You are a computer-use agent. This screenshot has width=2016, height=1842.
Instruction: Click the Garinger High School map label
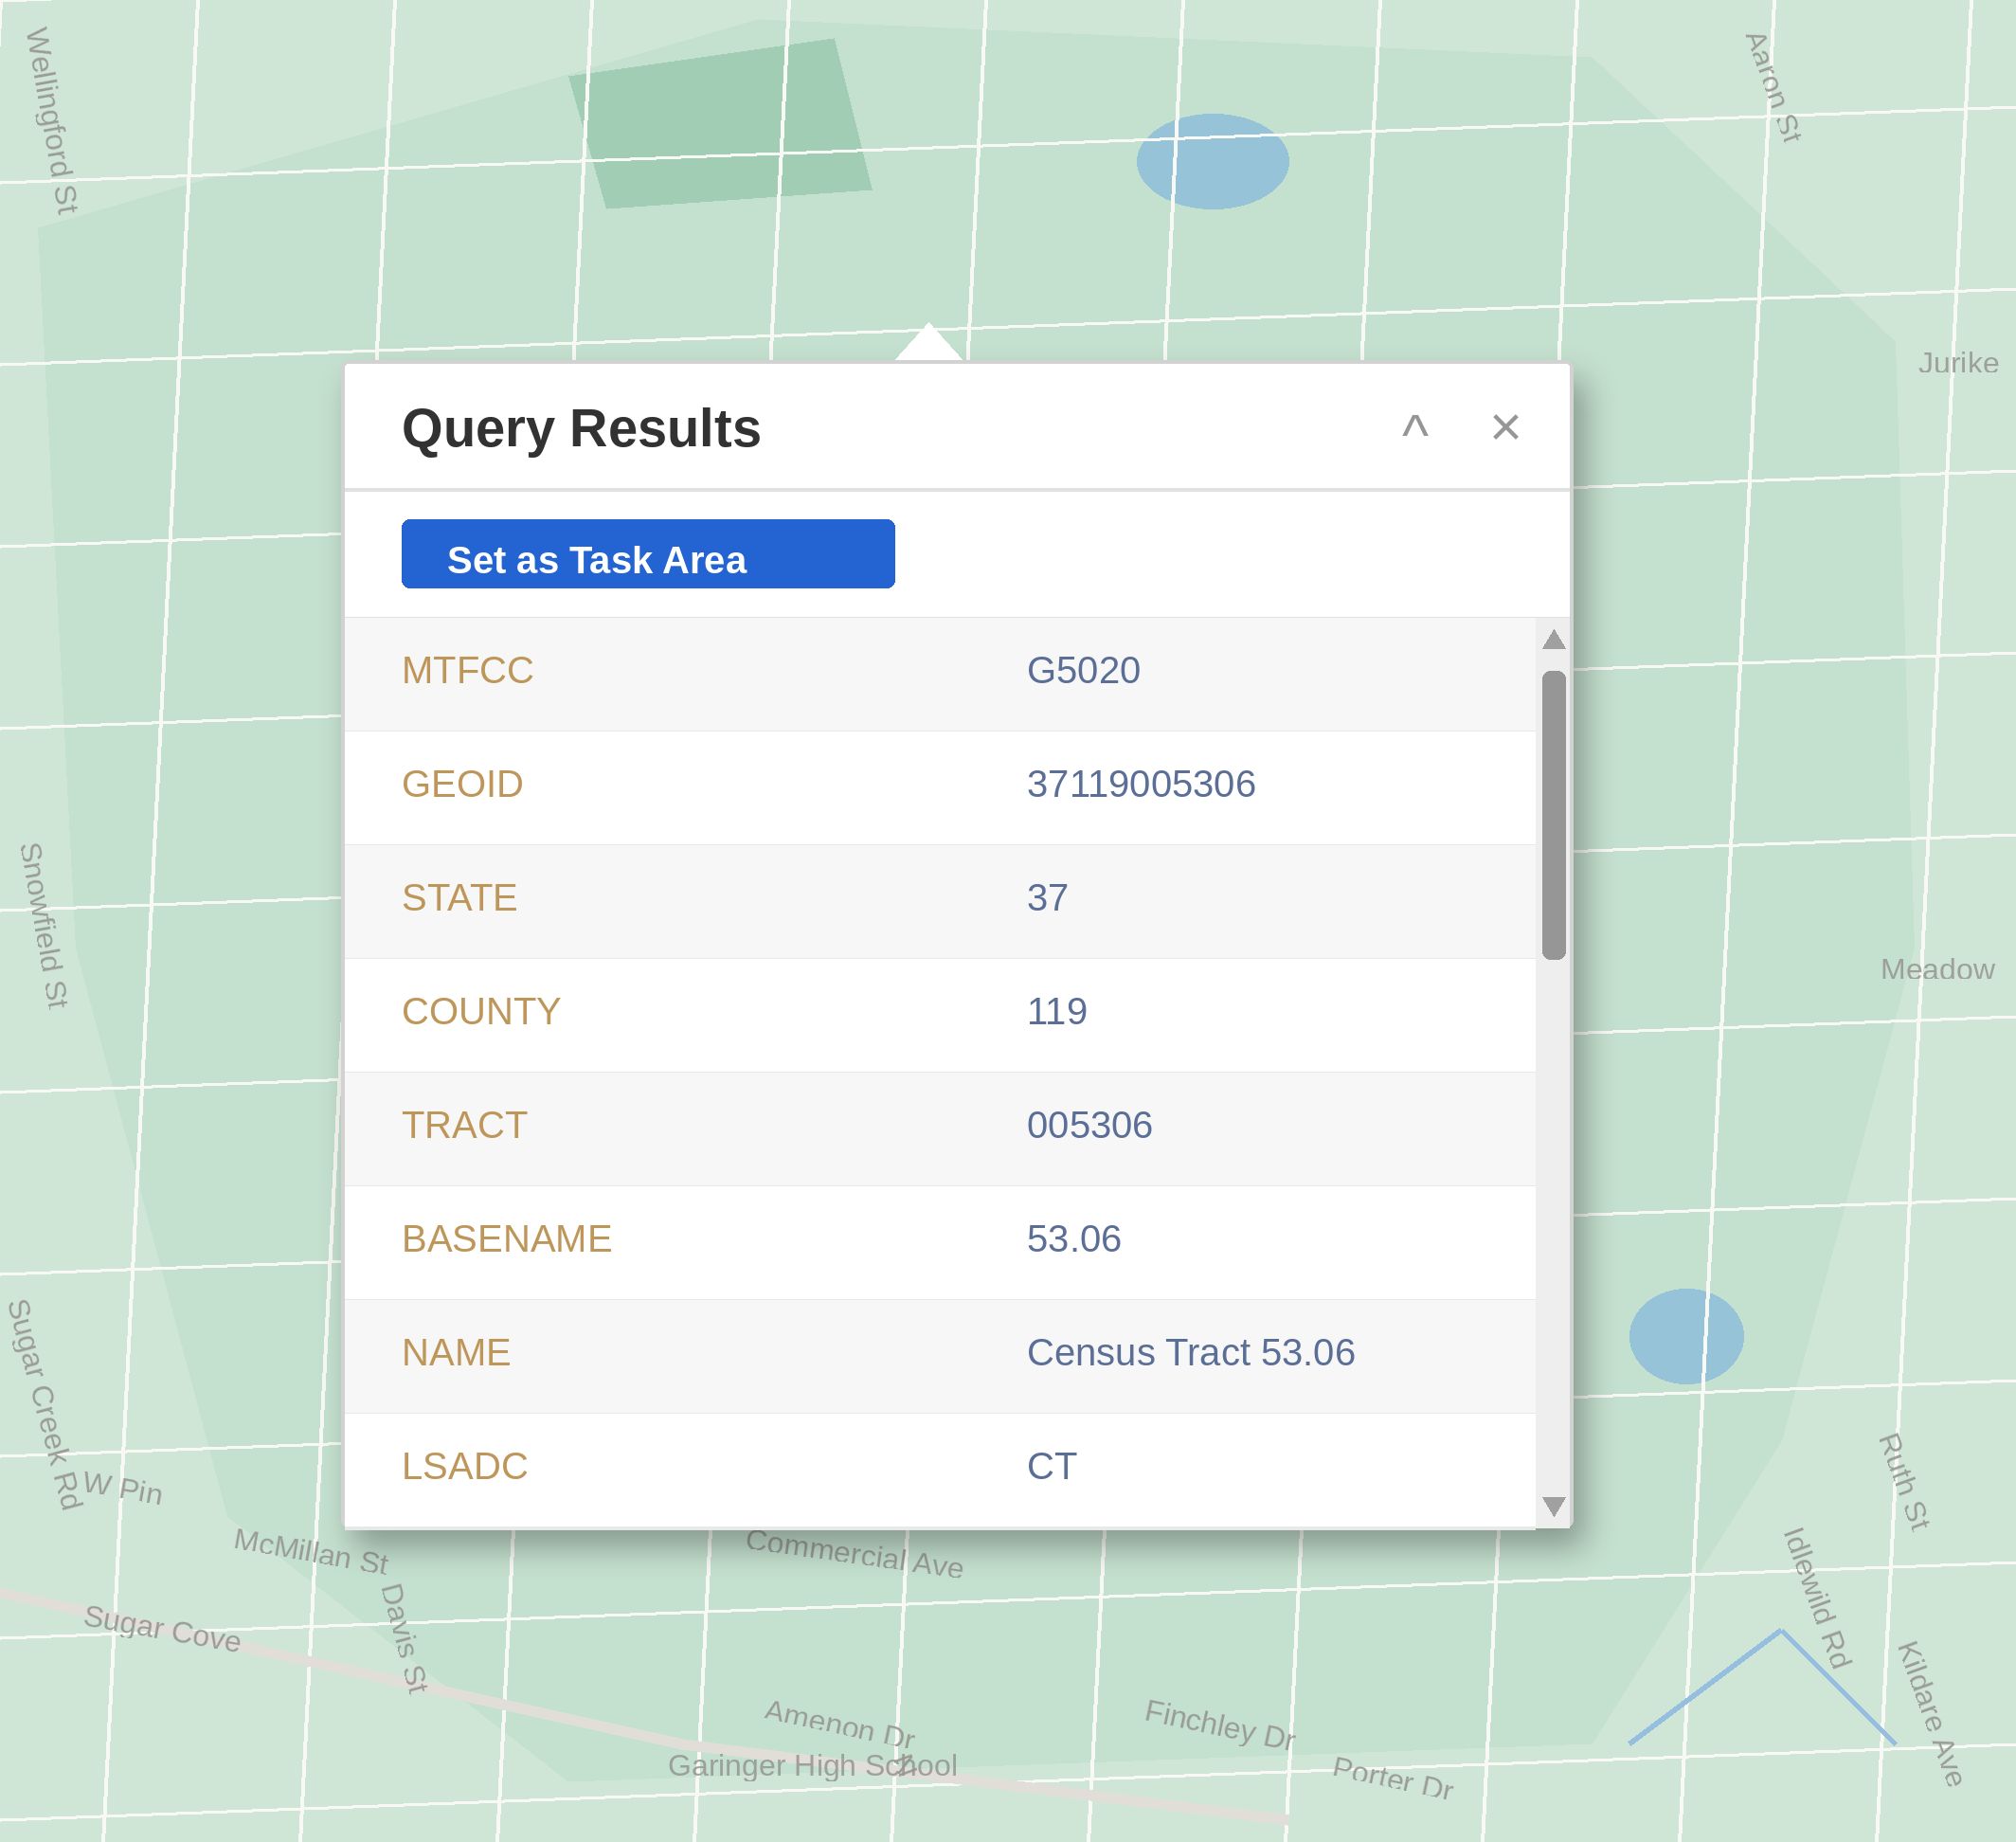(812, 1766)
